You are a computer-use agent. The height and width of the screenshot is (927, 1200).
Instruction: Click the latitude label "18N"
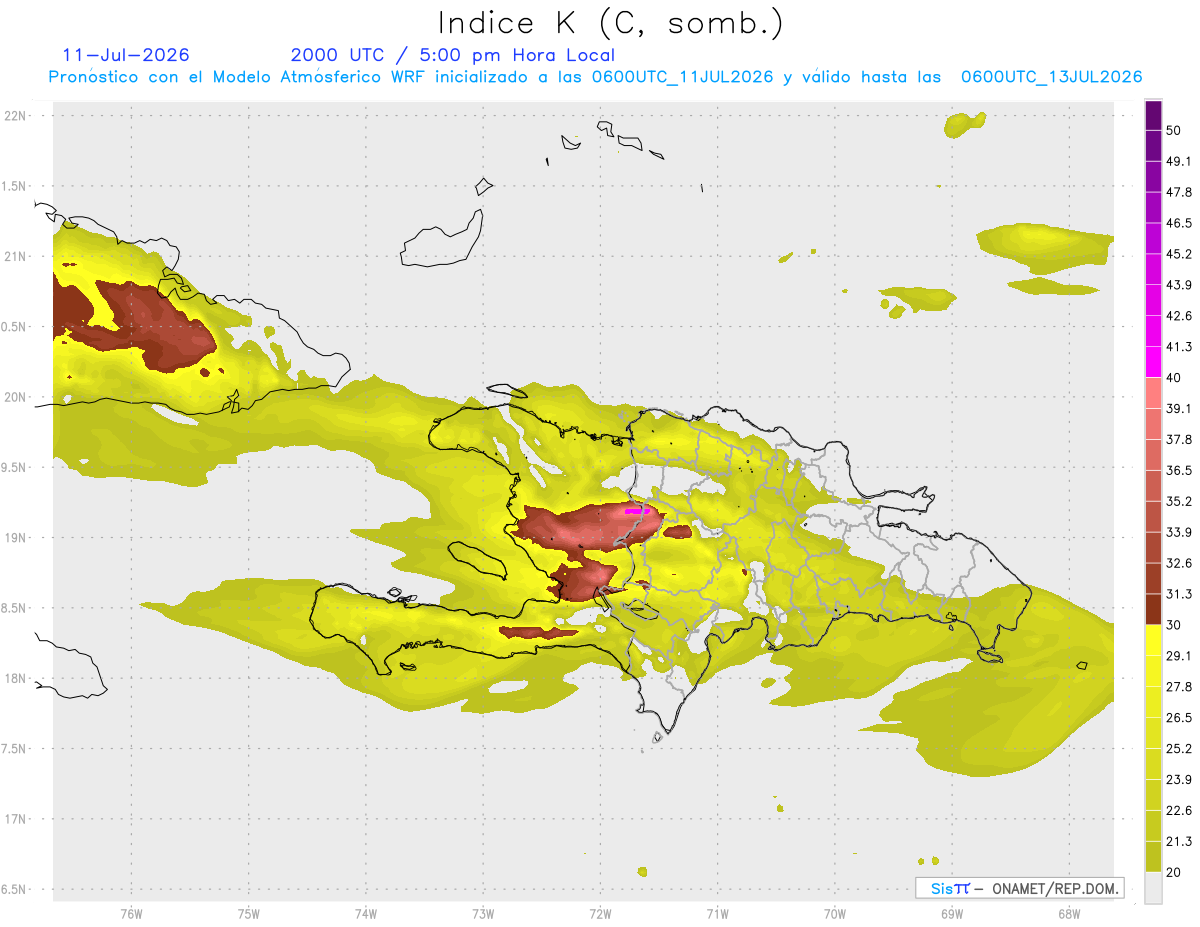(17, 679)
